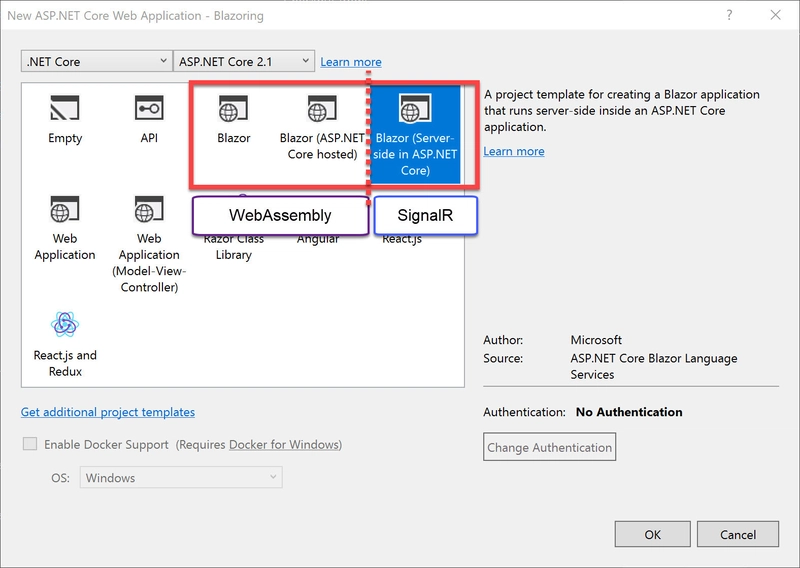Click the Angular template label

coord(318,239)
